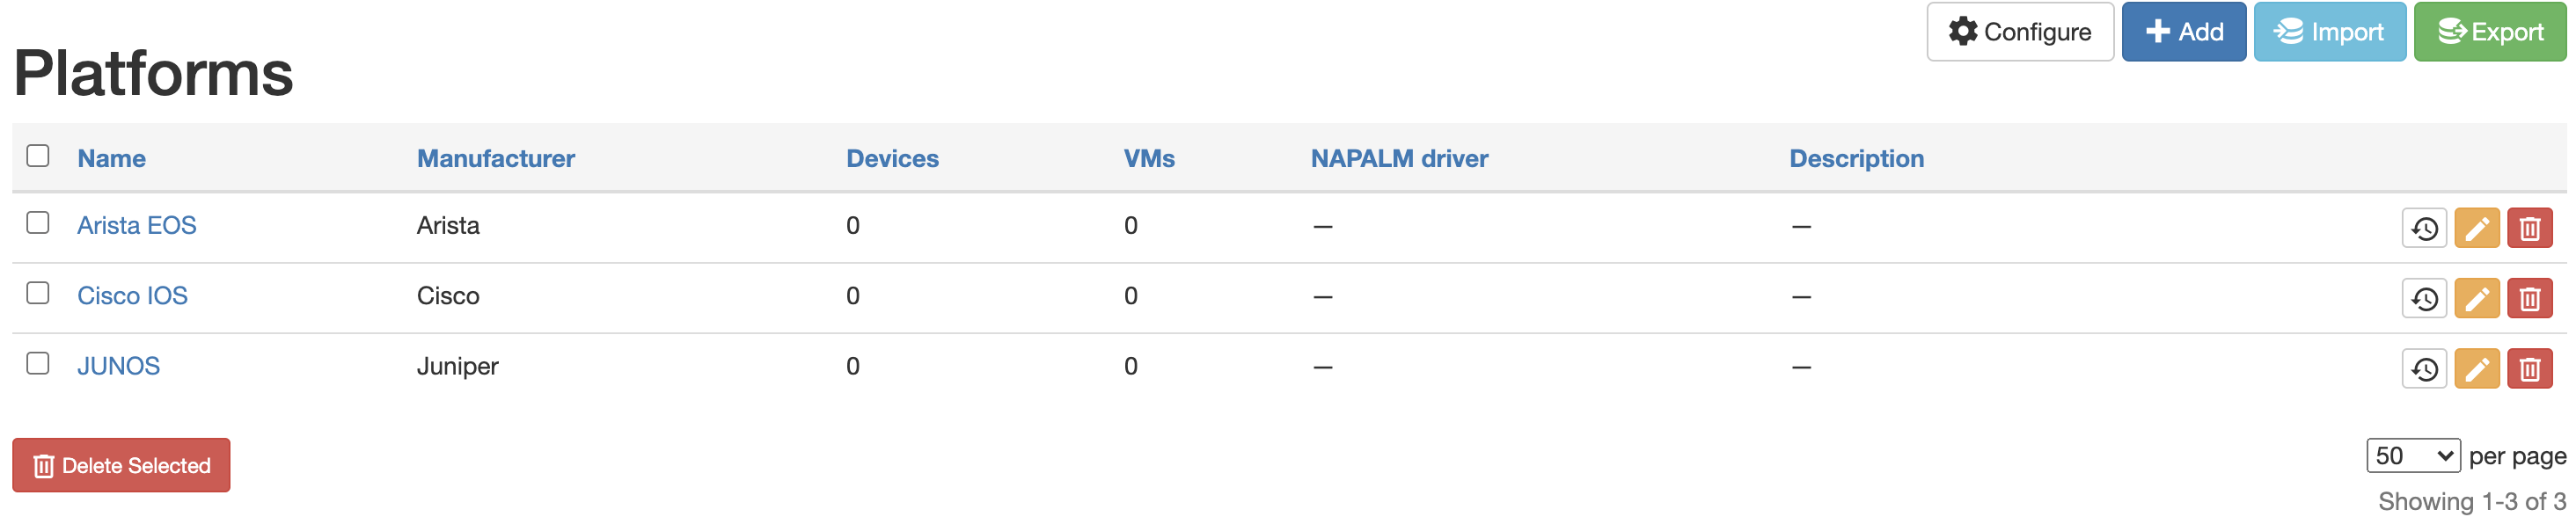The height and width of the screenshot is (517, 2576).
Task: Delete the selected platforms
Action: [120, 465]
